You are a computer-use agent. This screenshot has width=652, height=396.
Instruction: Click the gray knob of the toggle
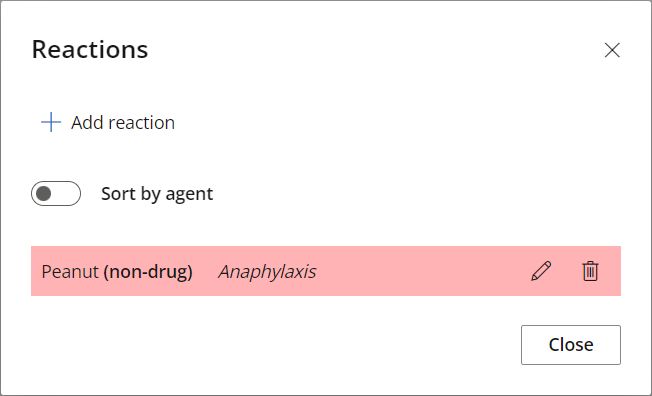pyautogui.click(x=44, y=193)
